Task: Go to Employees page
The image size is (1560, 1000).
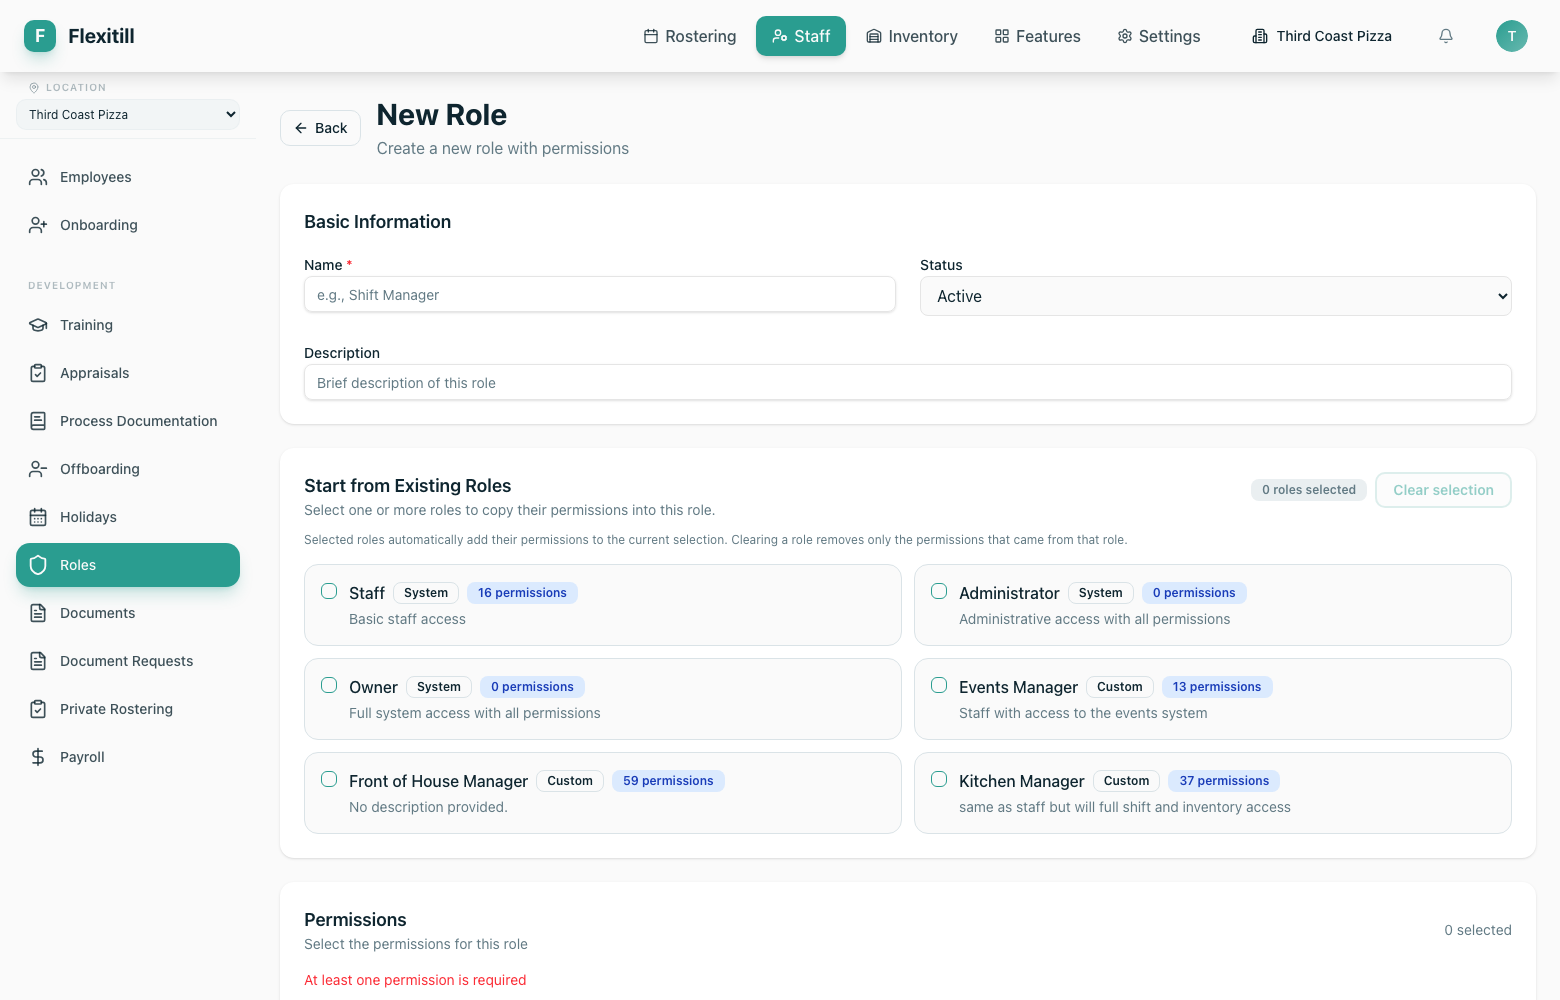Action: click(128, 177)
